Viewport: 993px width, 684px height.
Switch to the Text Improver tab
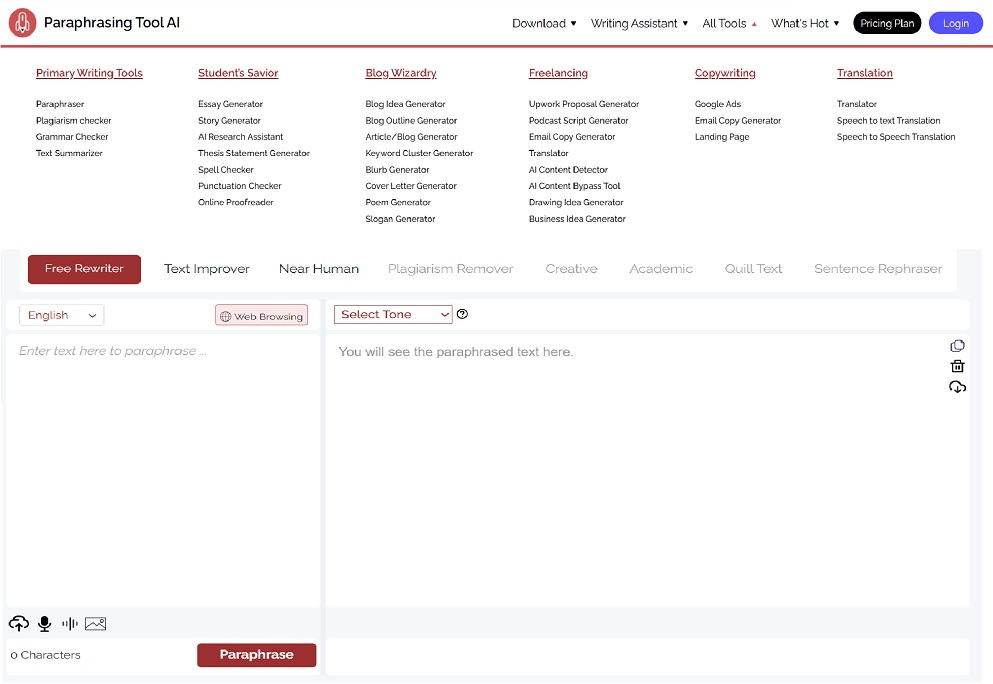coord(206,269)
